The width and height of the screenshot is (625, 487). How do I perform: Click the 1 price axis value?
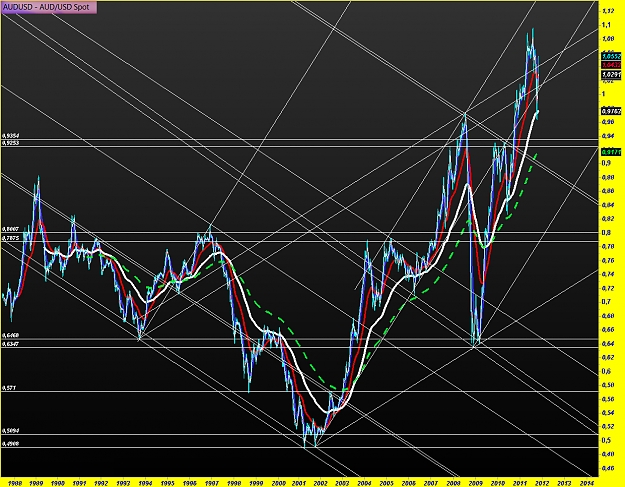point(603,94)
